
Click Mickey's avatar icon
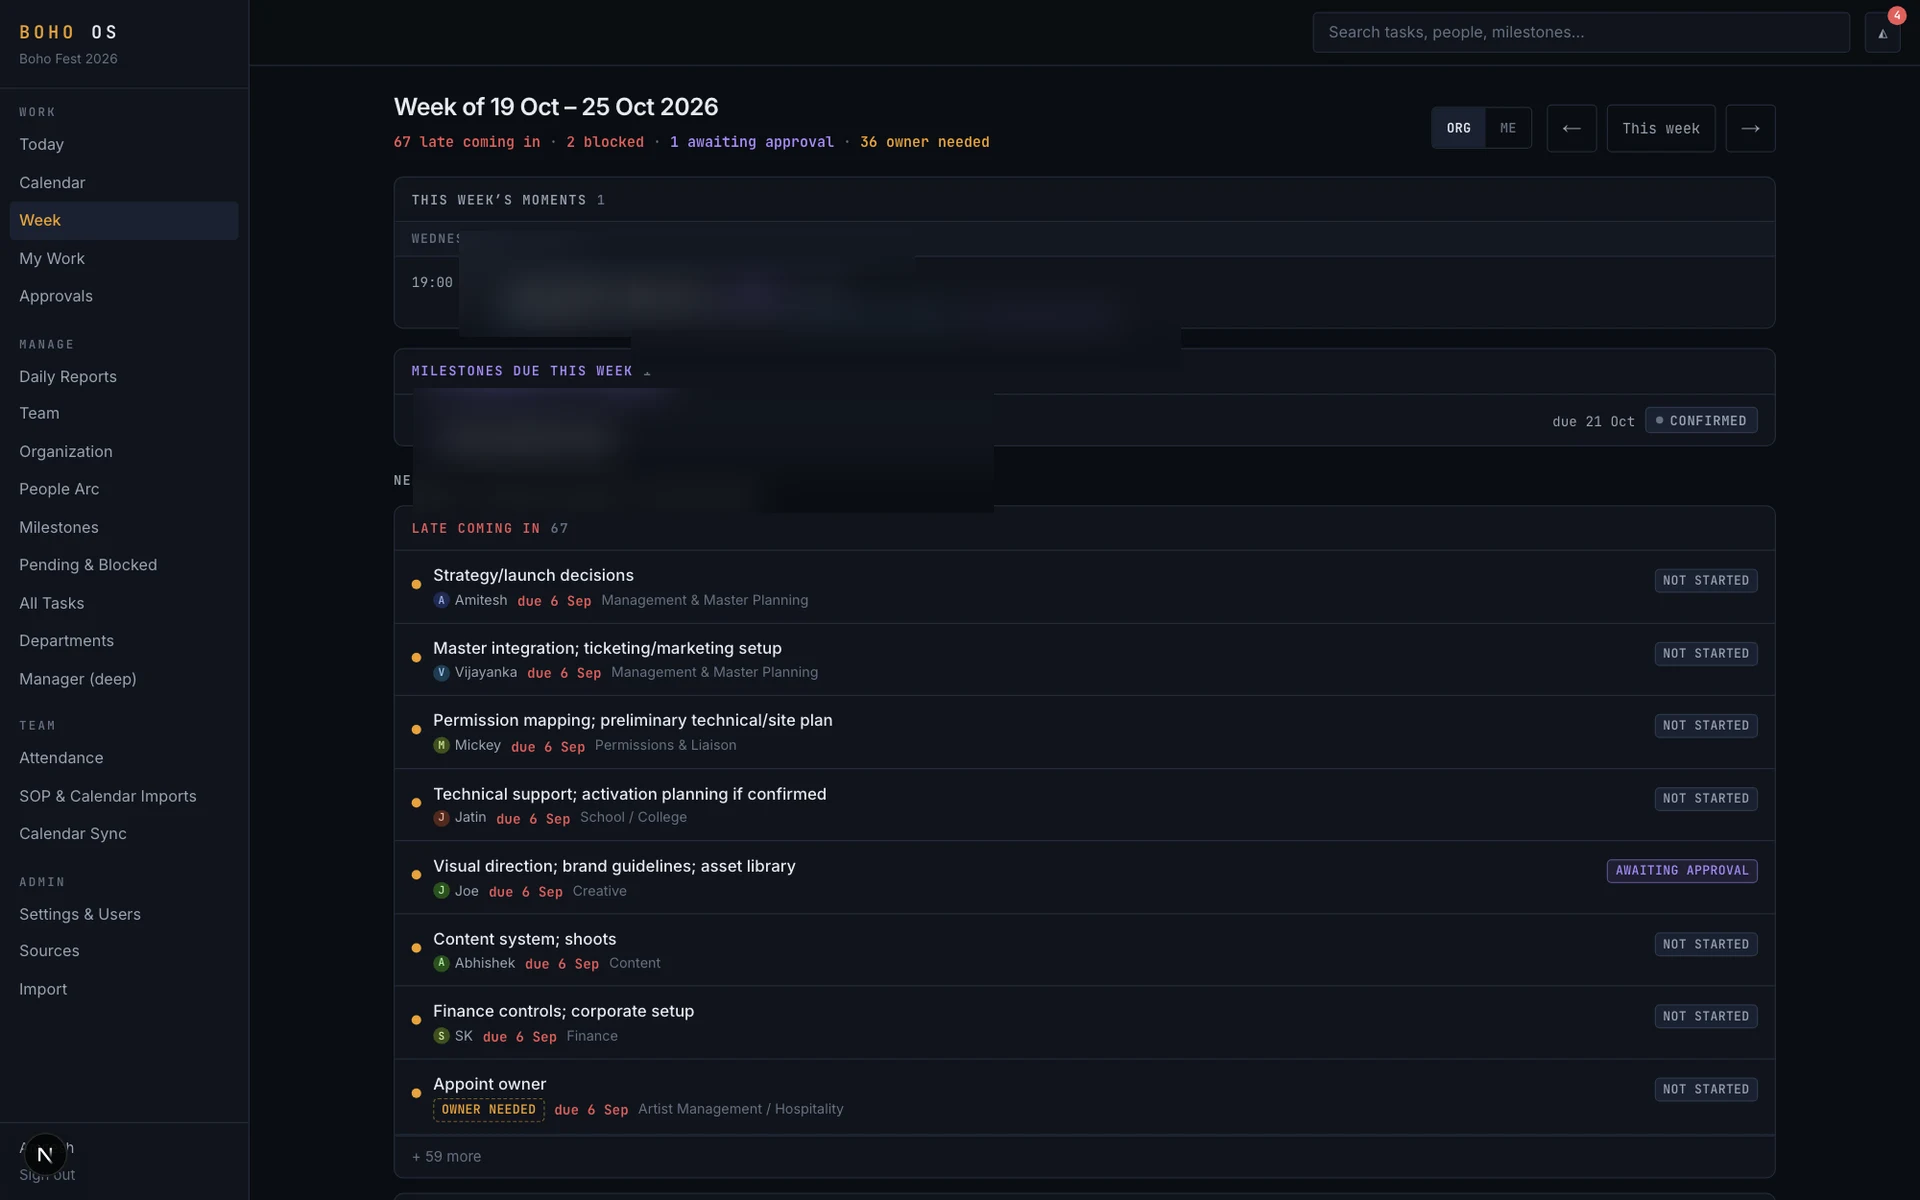pos(441,745)
